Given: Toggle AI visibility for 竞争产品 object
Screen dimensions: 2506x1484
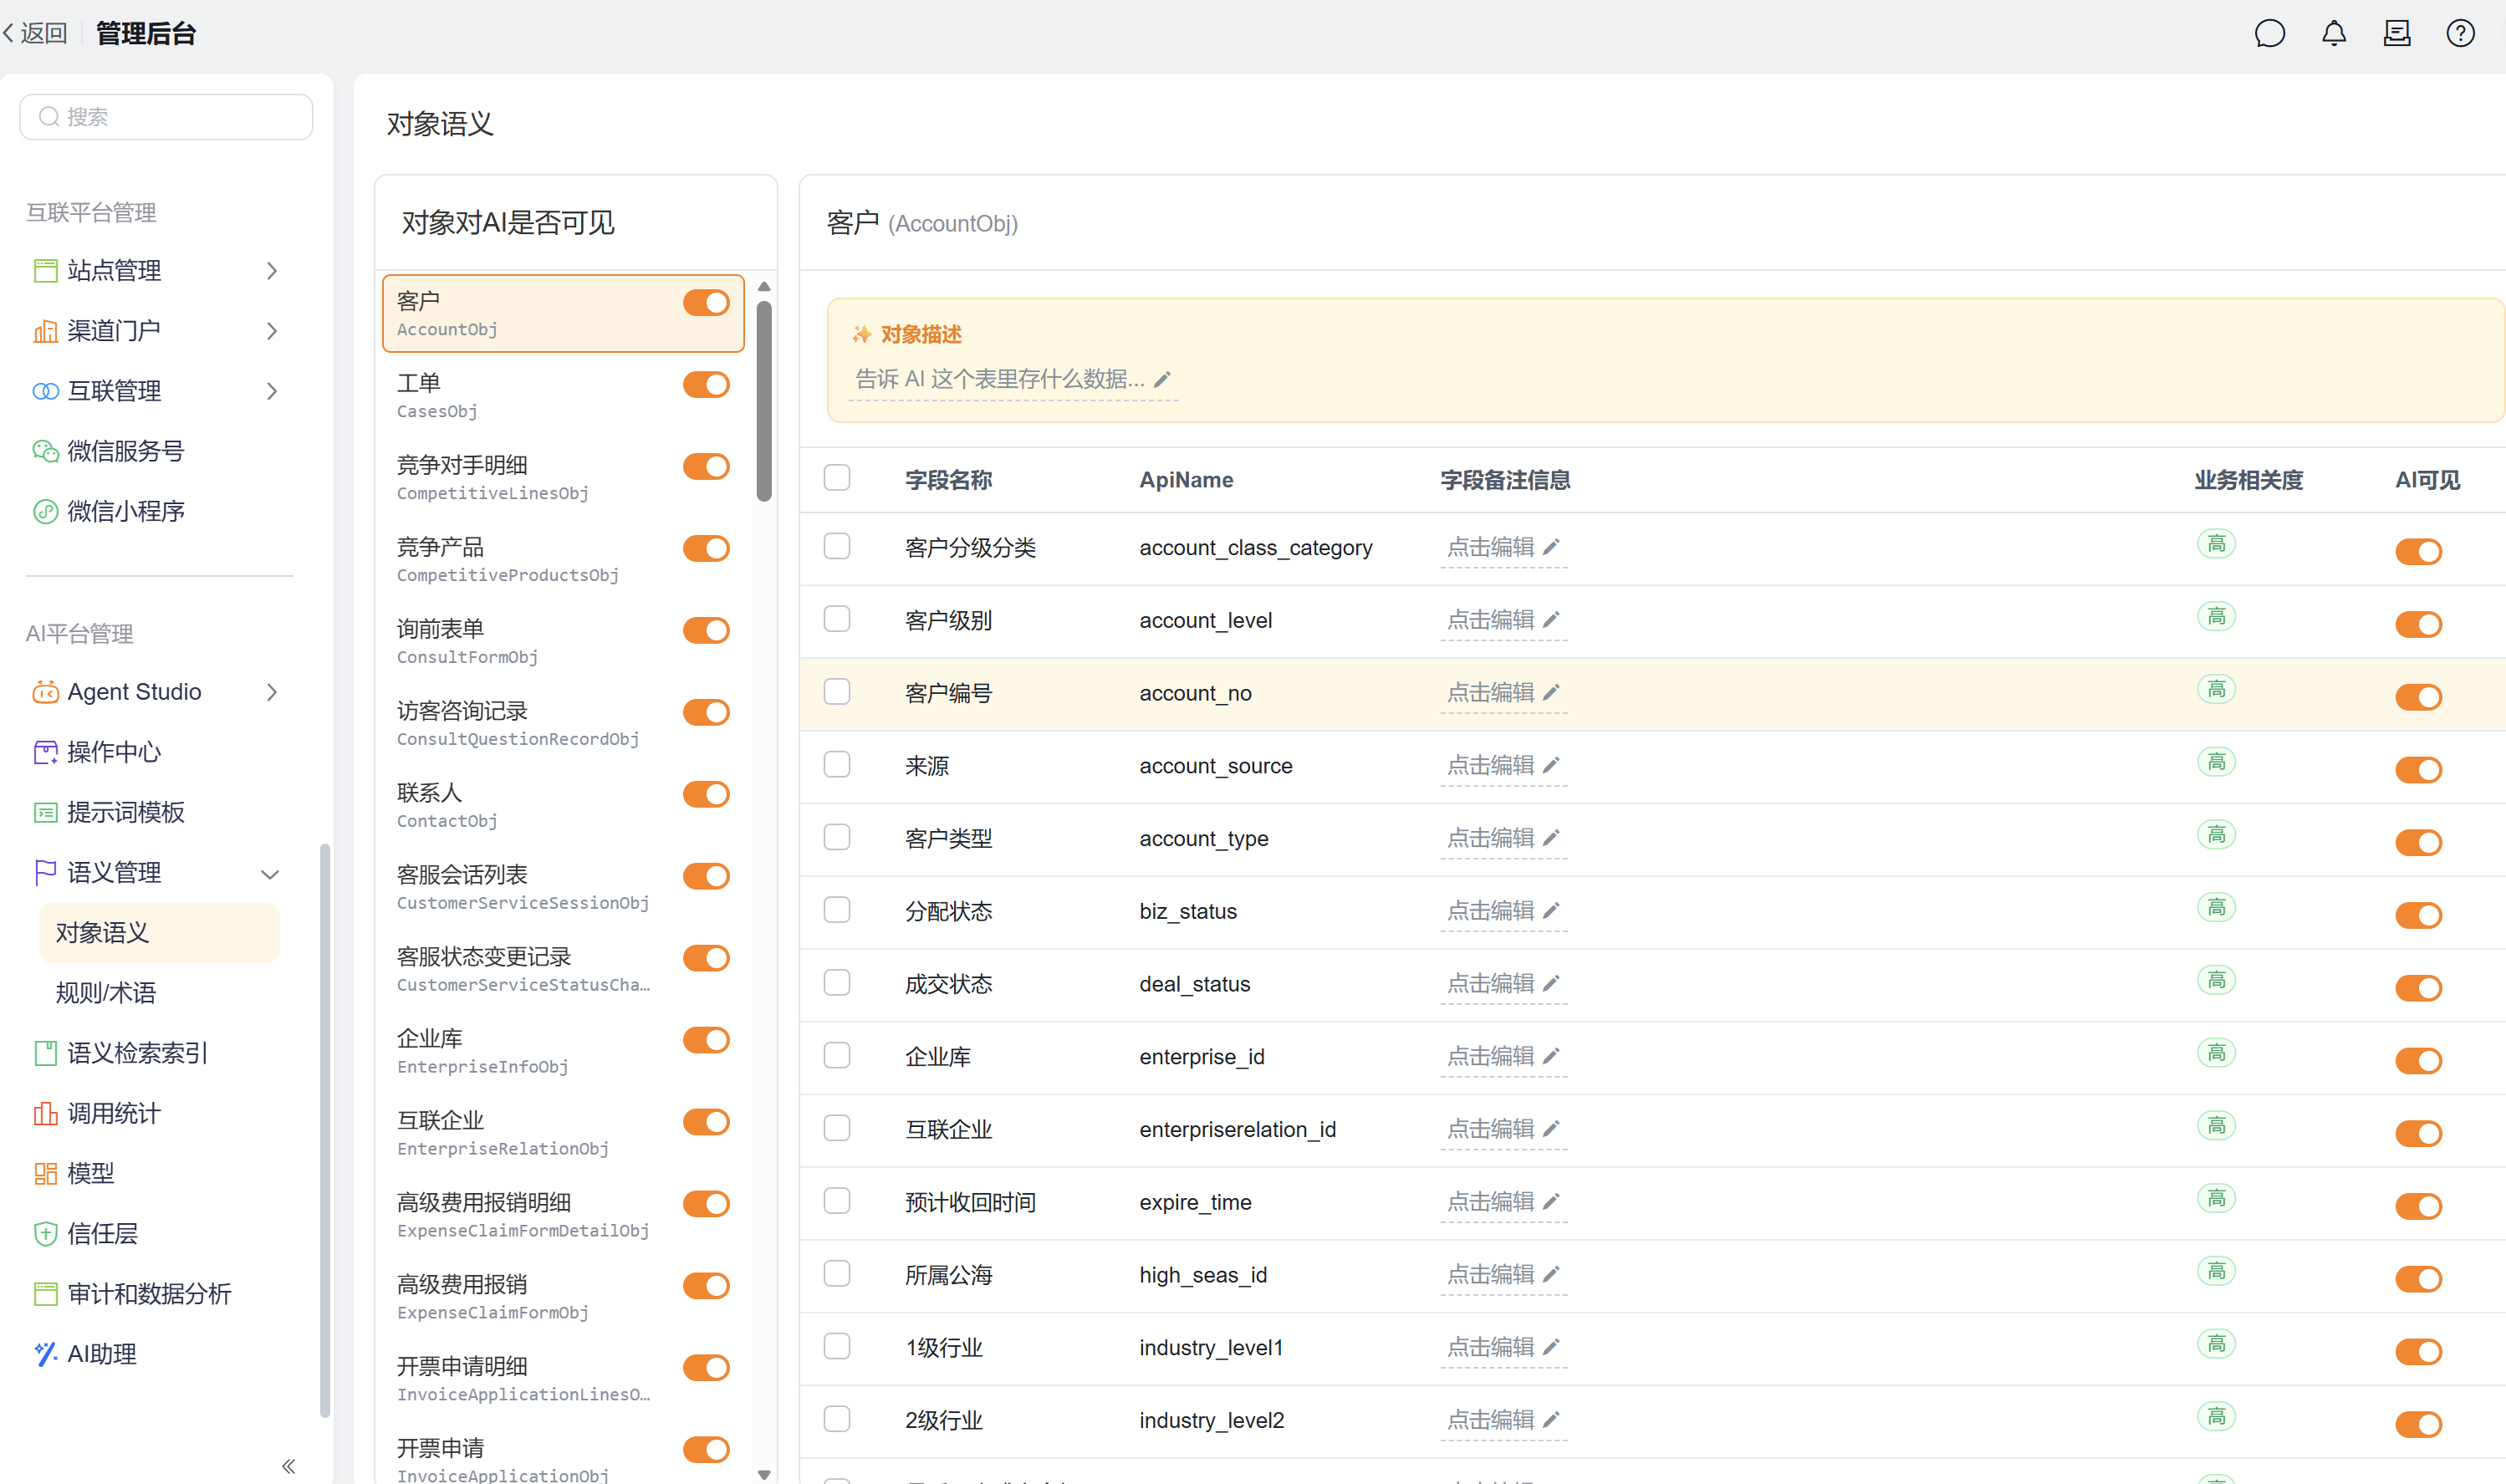Looking at the screenshot, I should [x=706, y=549].
